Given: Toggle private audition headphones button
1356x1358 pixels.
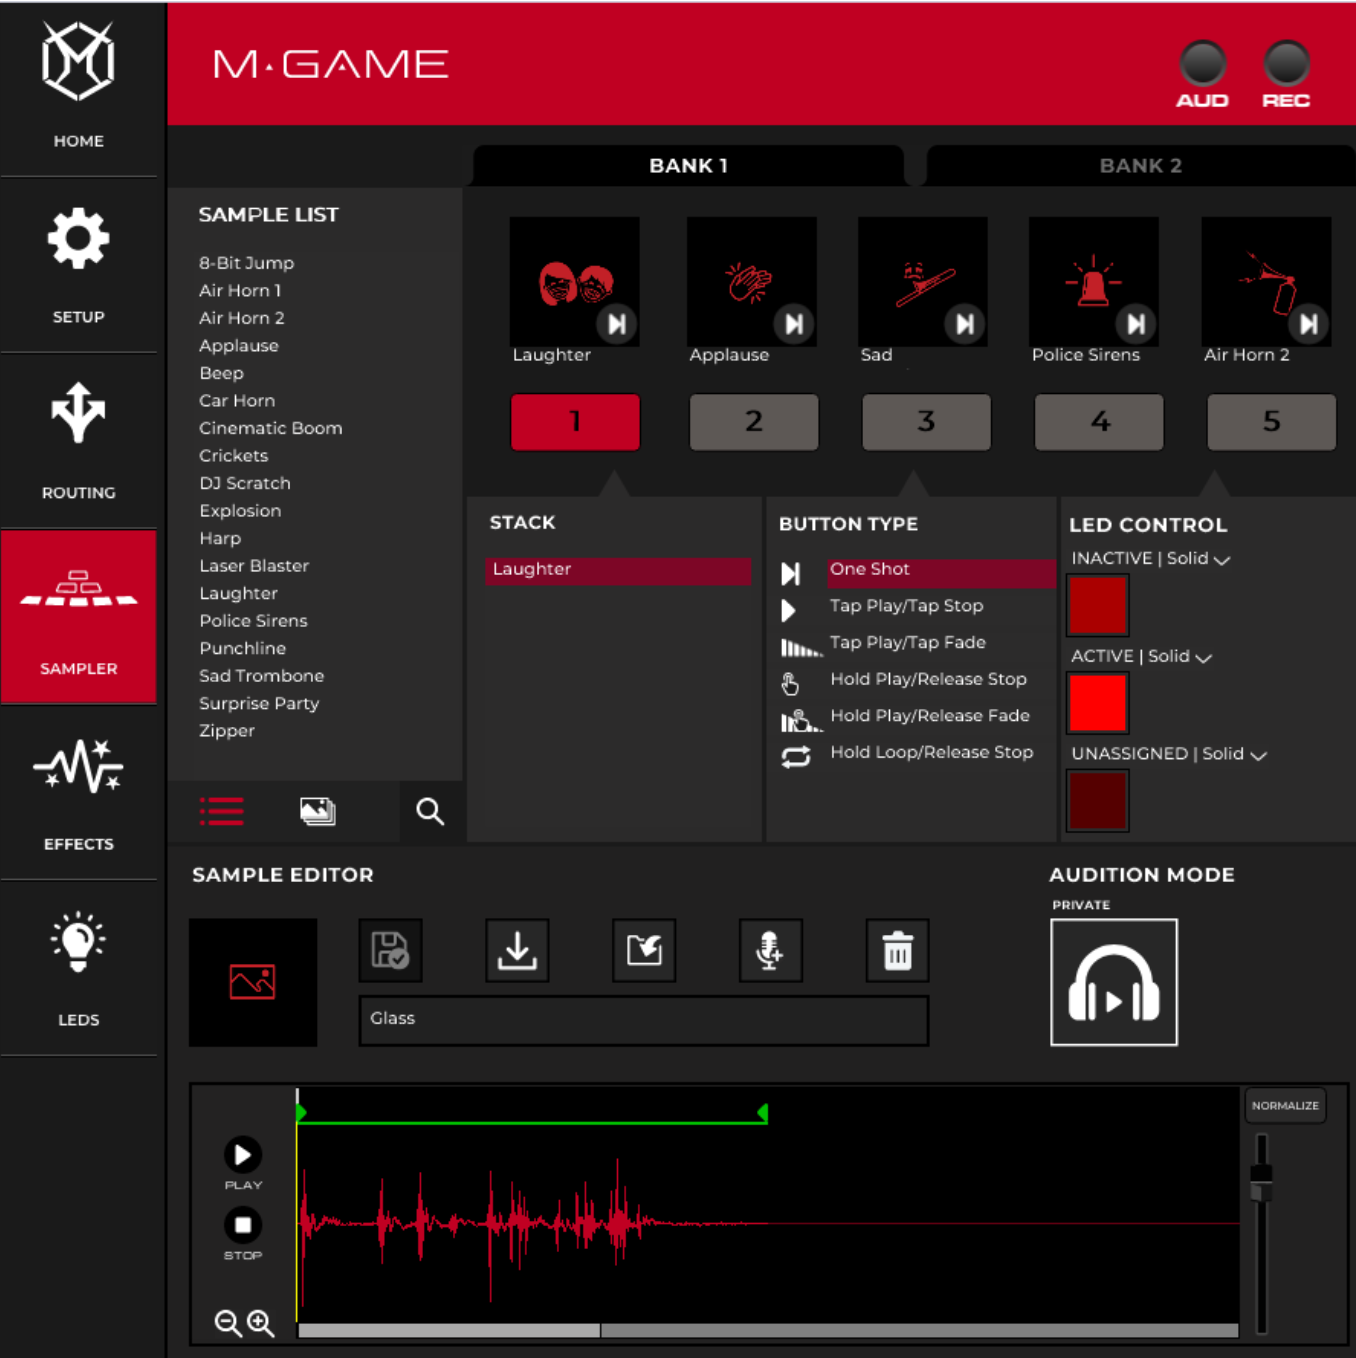Looking at the screenshot, I should 1114,982.
